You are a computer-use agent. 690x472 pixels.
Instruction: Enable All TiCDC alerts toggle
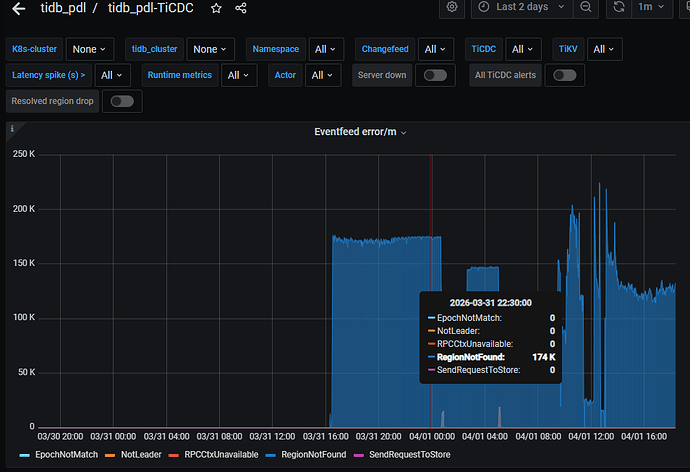pyautogui.click(x=566, y=75)
